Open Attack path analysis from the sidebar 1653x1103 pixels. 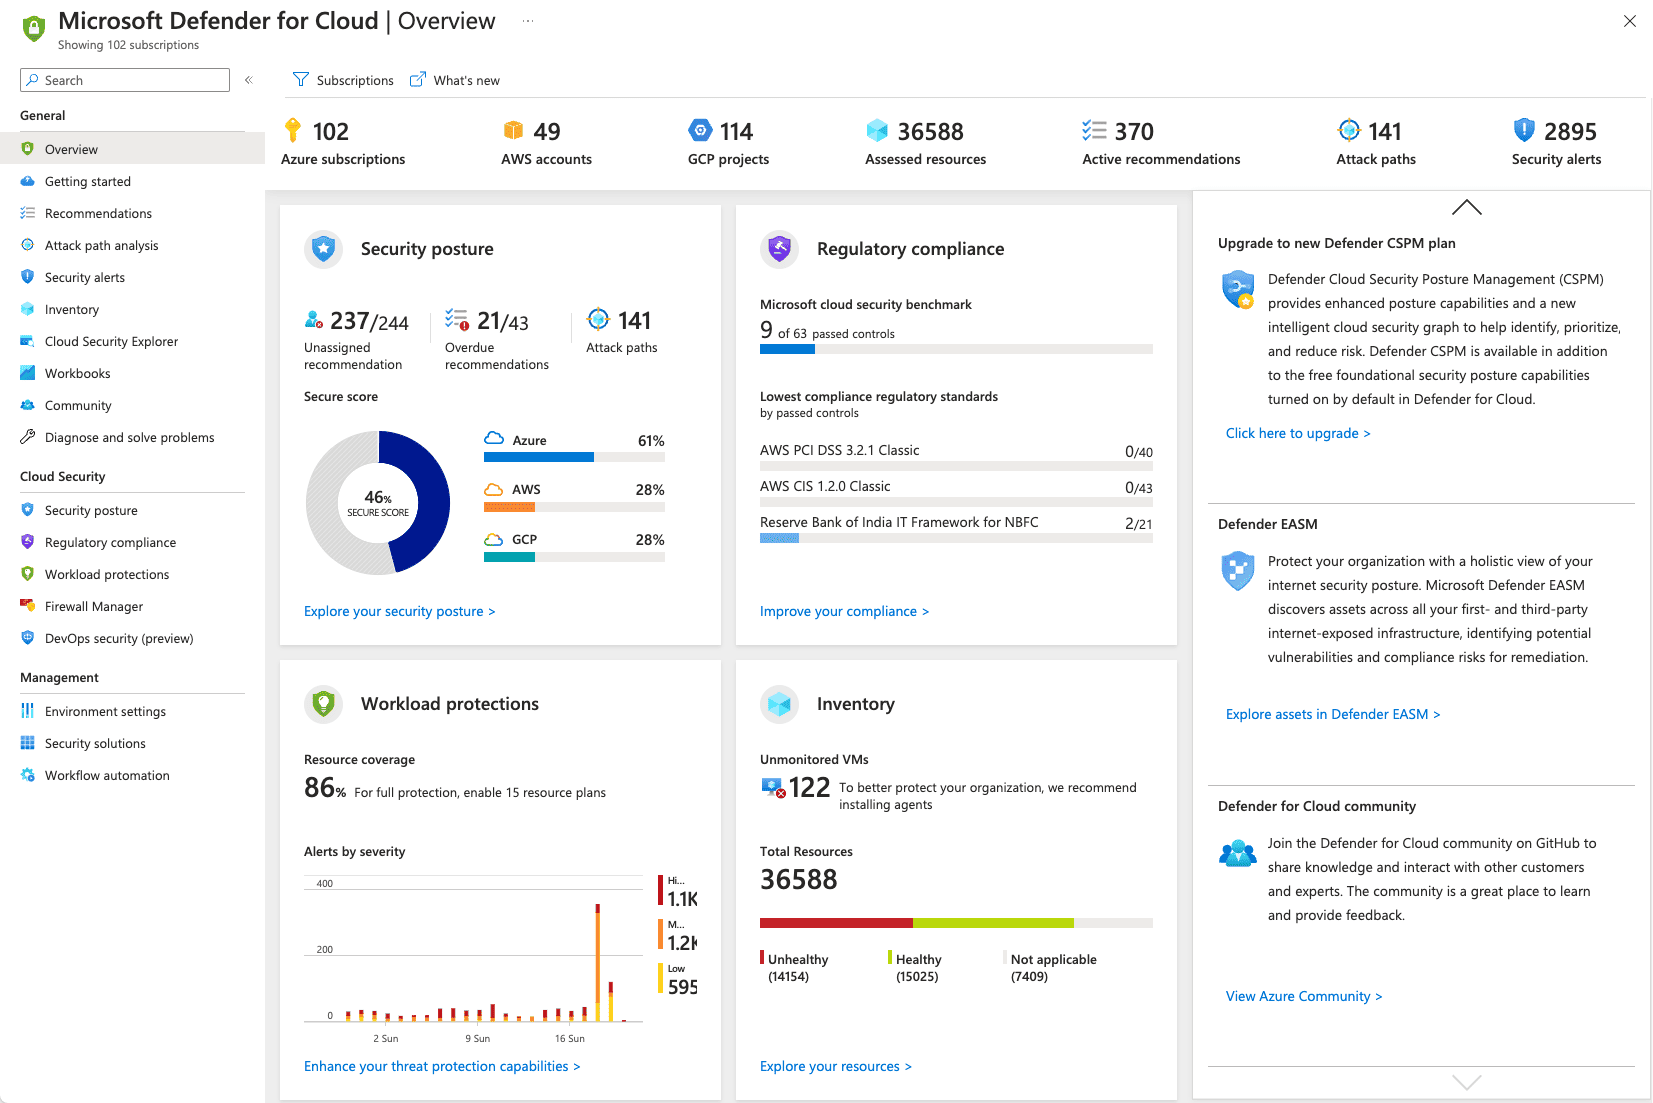(101, 245)
